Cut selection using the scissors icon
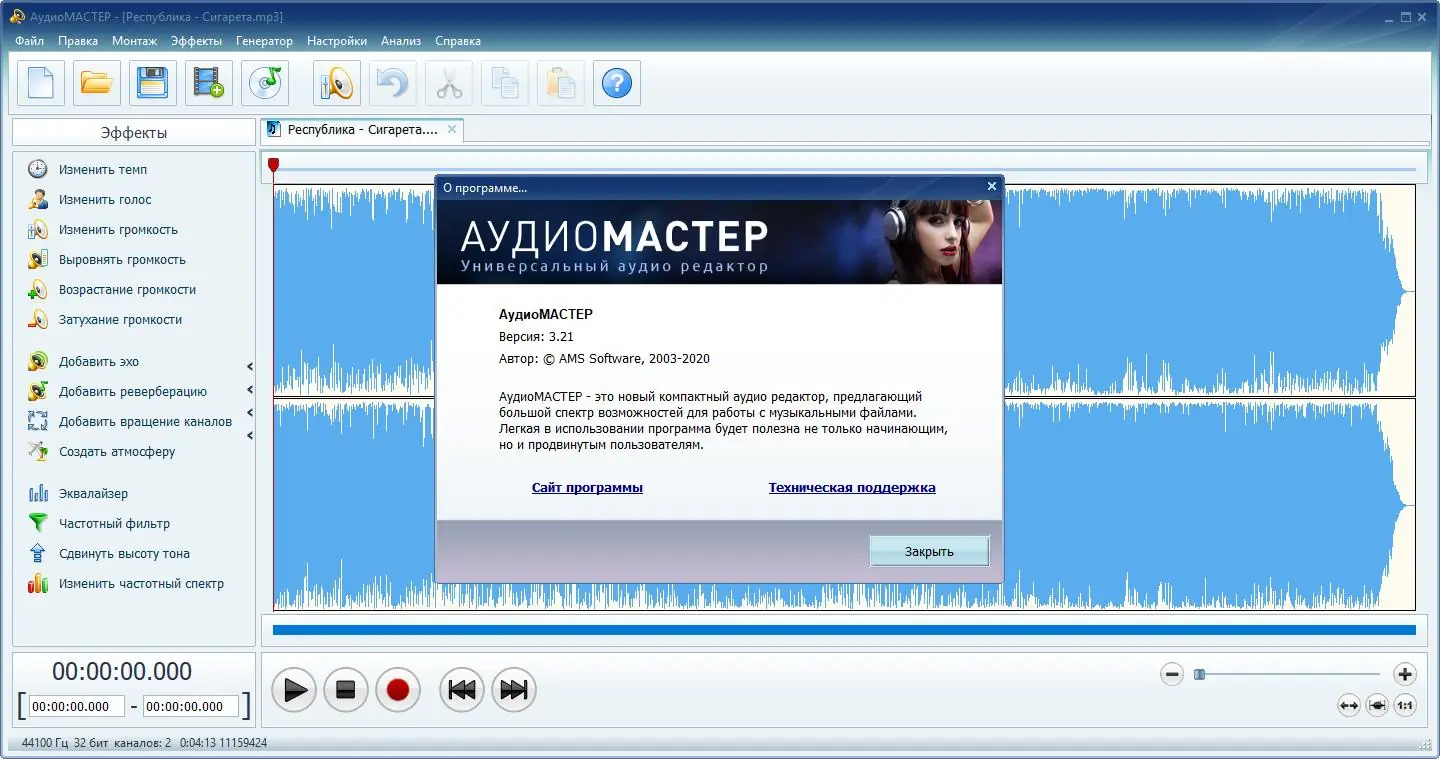 (448, 83)
